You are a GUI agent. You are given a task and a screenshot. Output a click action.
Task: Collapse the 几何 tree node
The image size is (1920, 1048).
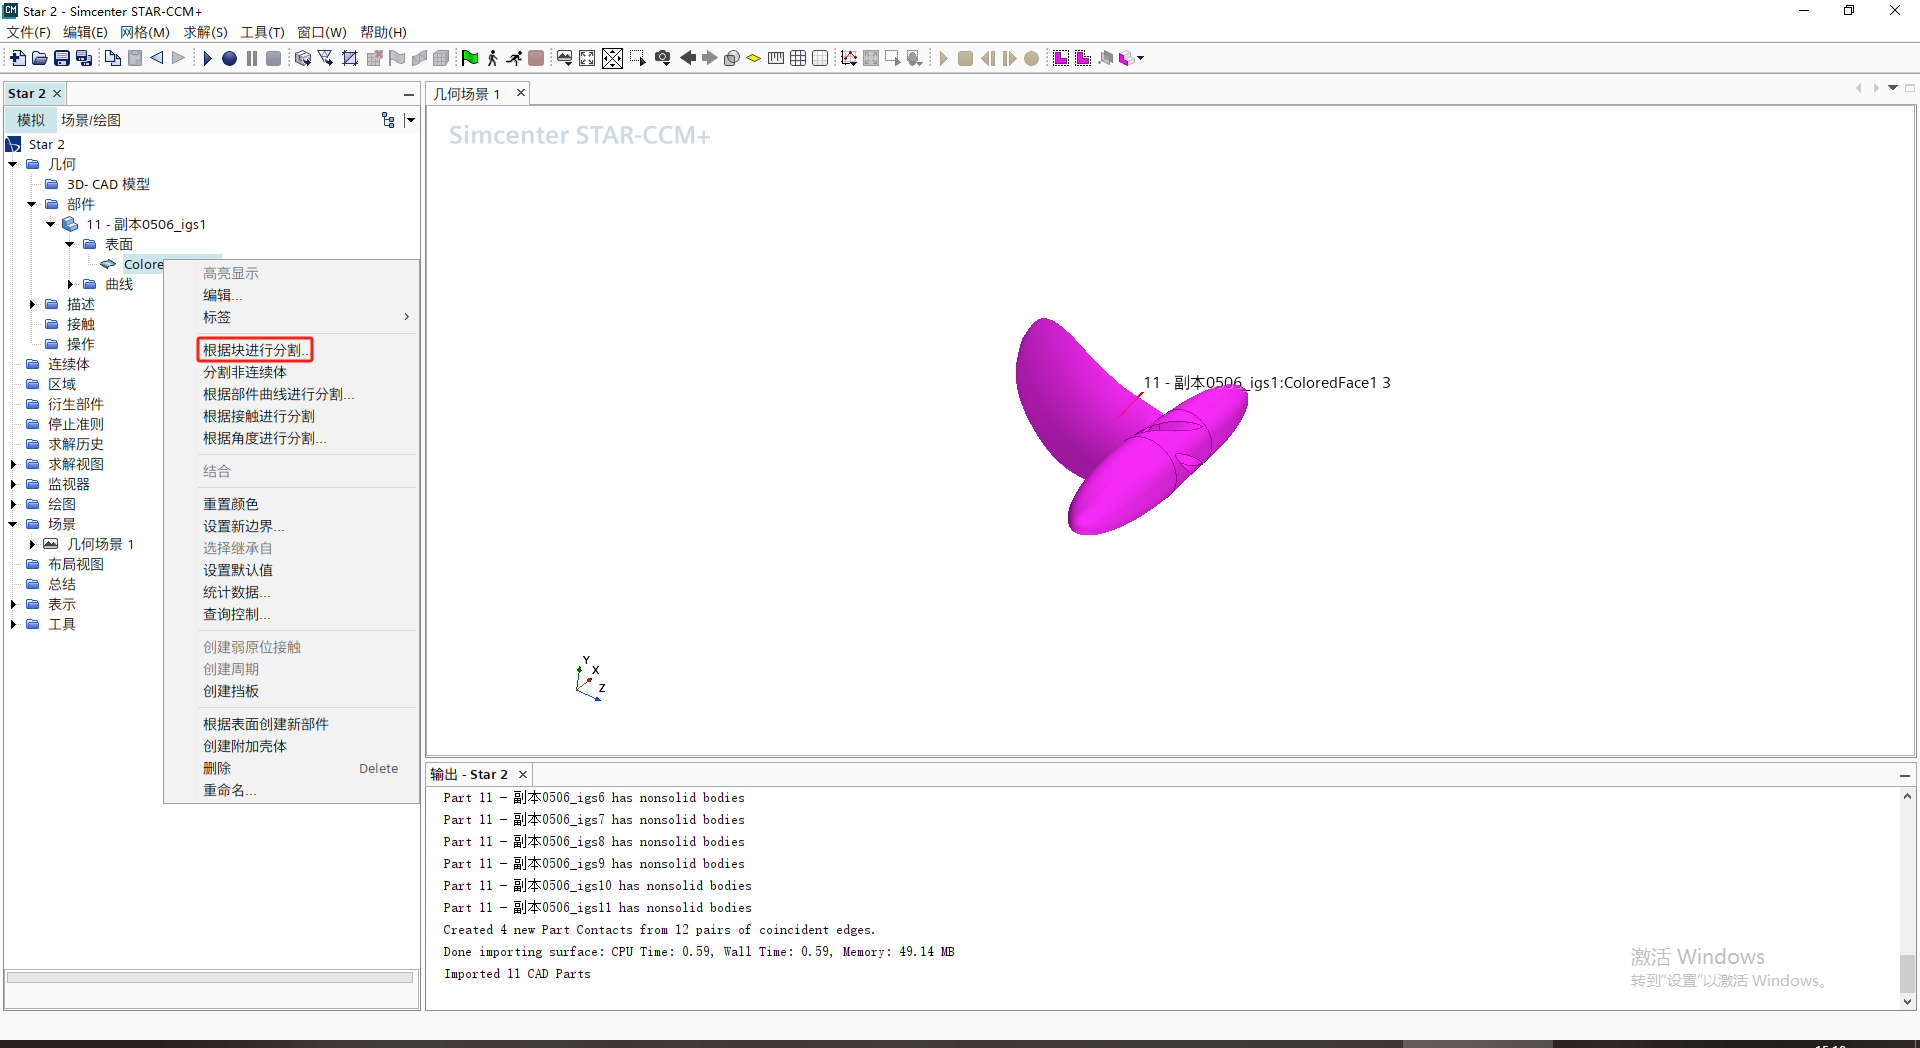point(13,164)
